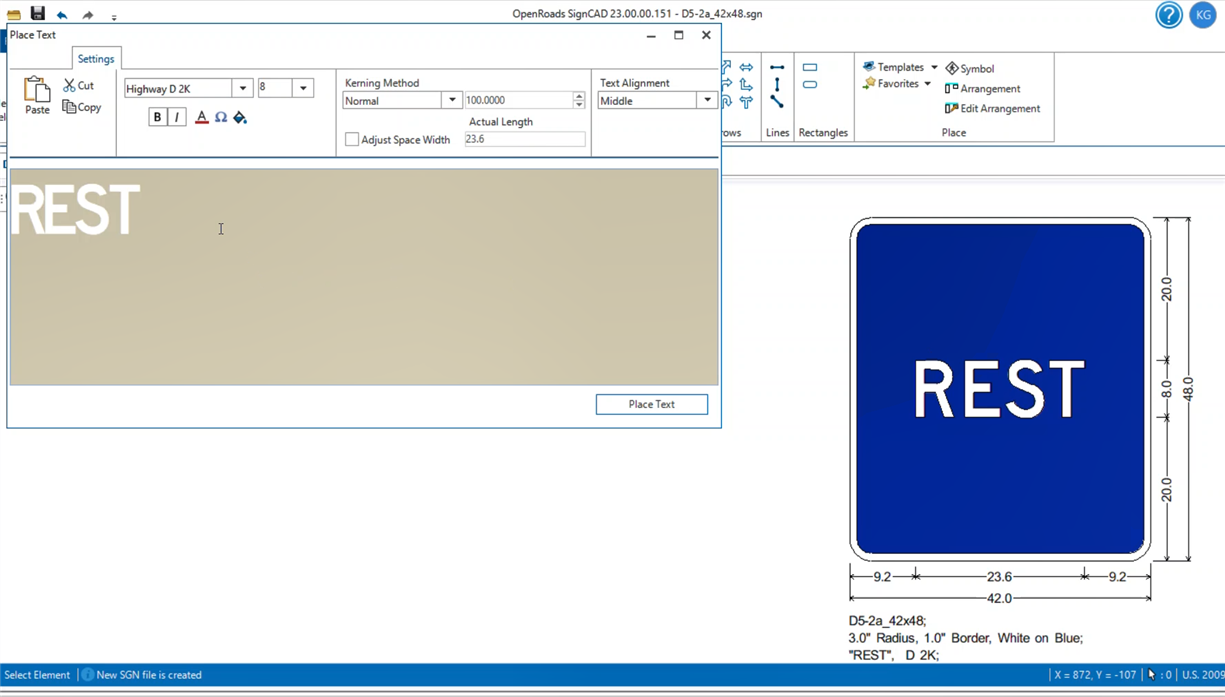Enable Adjust Space Width checkbox
1225x697 pixels.
pos(352,139)
